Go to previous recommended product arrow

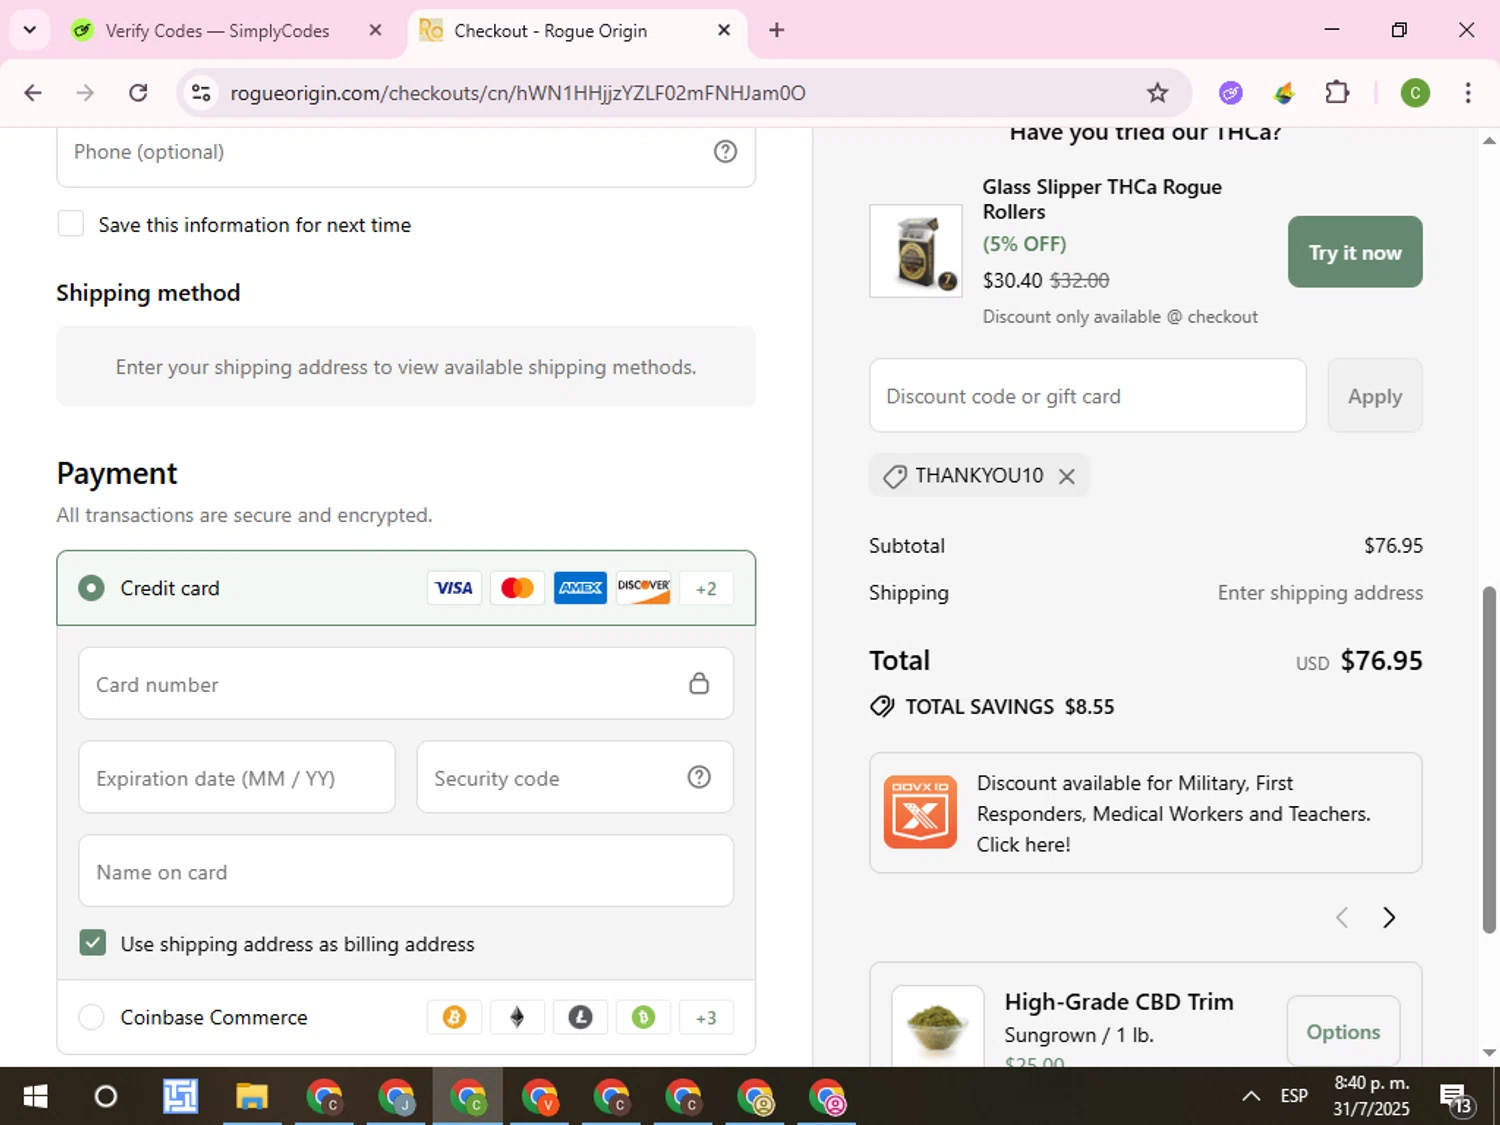[1342, 917]
